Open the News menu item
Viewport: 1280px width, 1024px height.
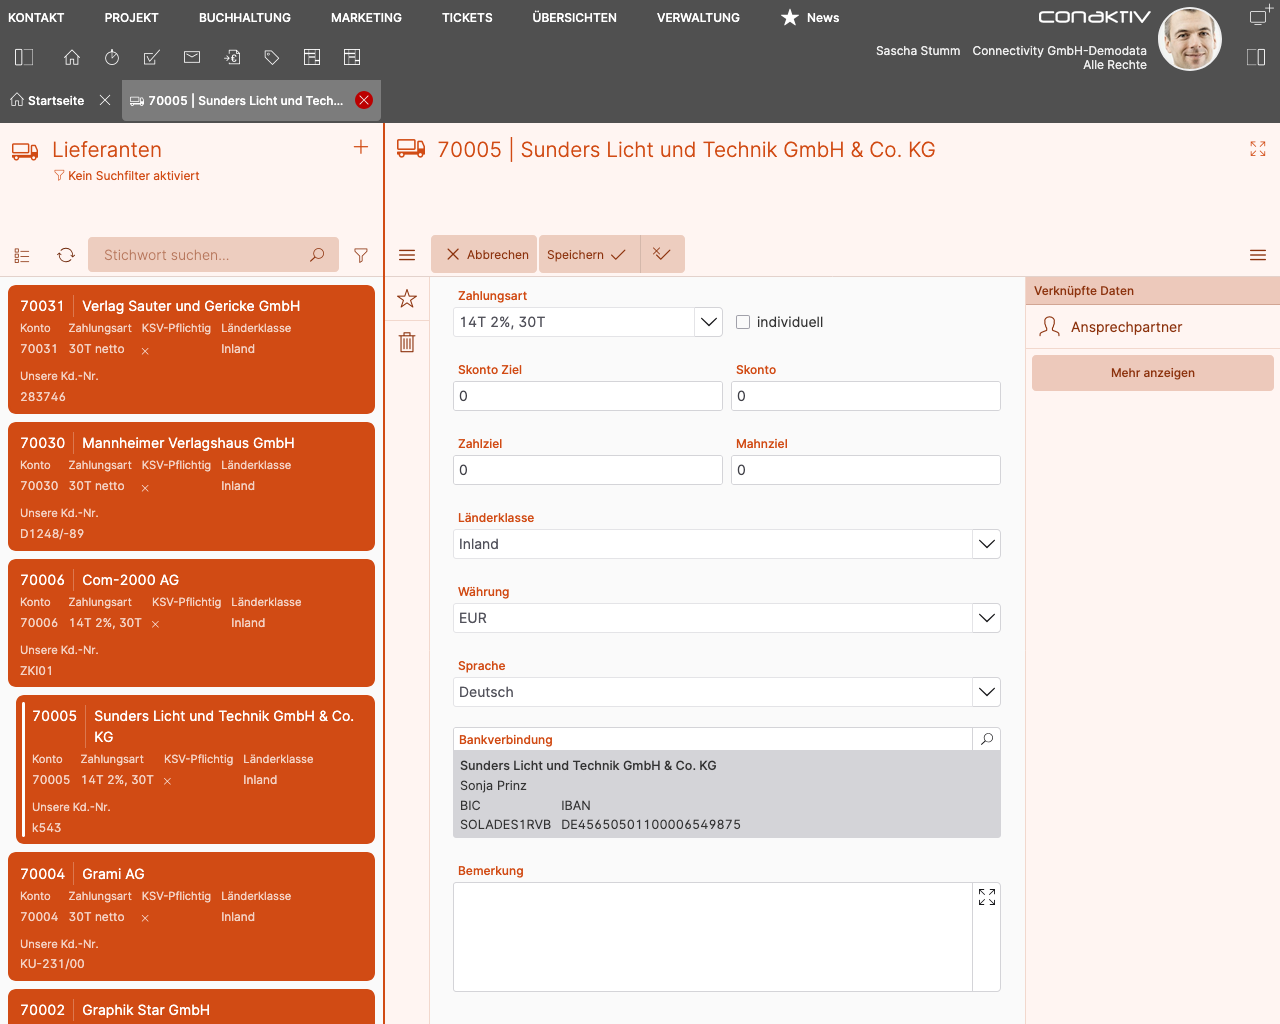click(x=810, y=18)
